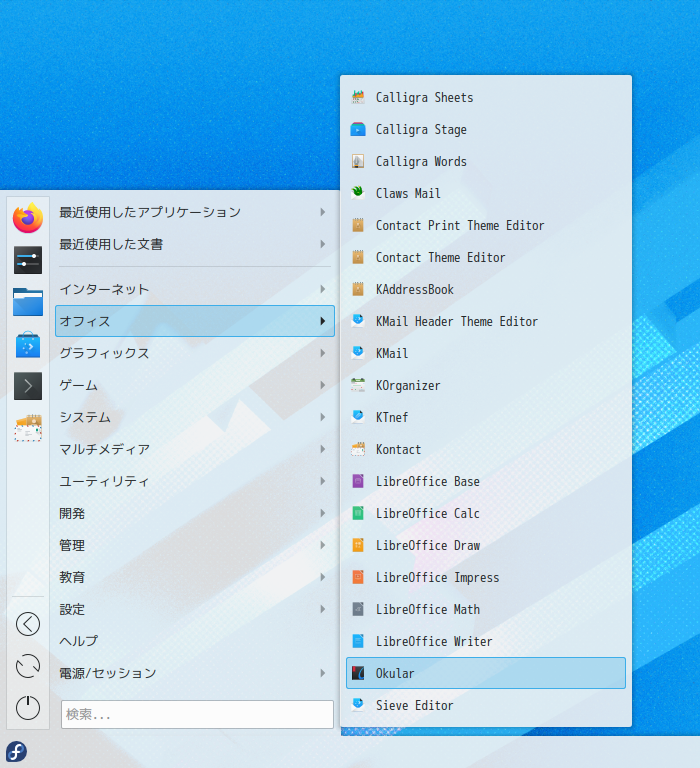Expand インターネット submenu arrow
The width and height of the screenshot is (700, 768).
click(x=322, y=289)
